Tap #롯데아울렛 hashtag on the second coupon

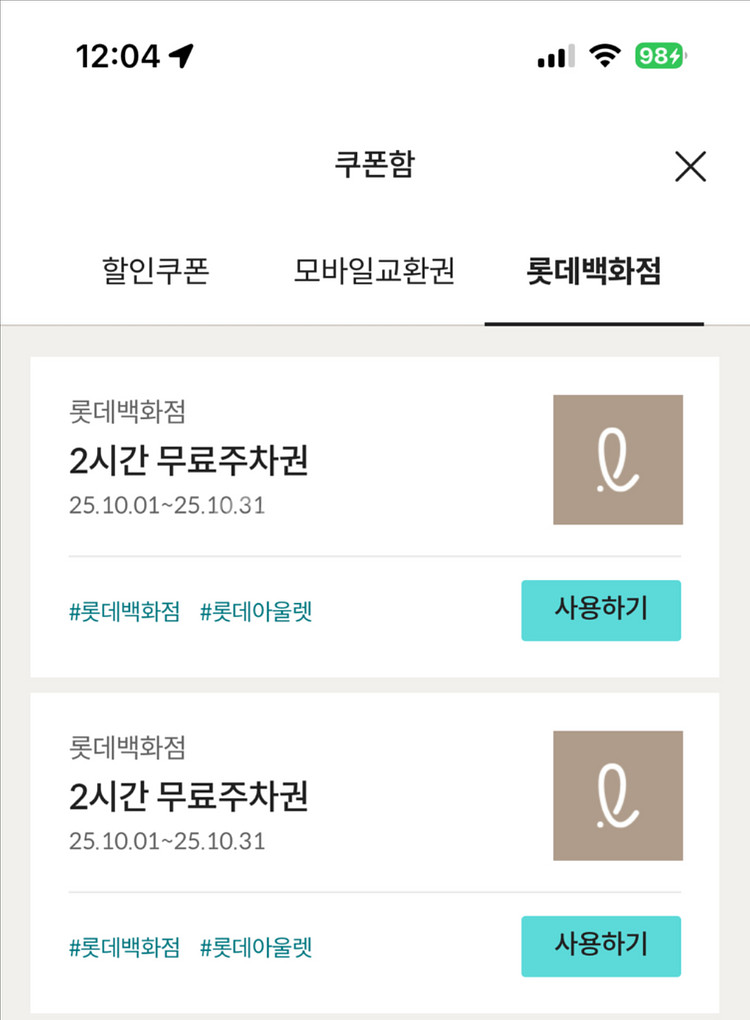[x=256, y=948]
